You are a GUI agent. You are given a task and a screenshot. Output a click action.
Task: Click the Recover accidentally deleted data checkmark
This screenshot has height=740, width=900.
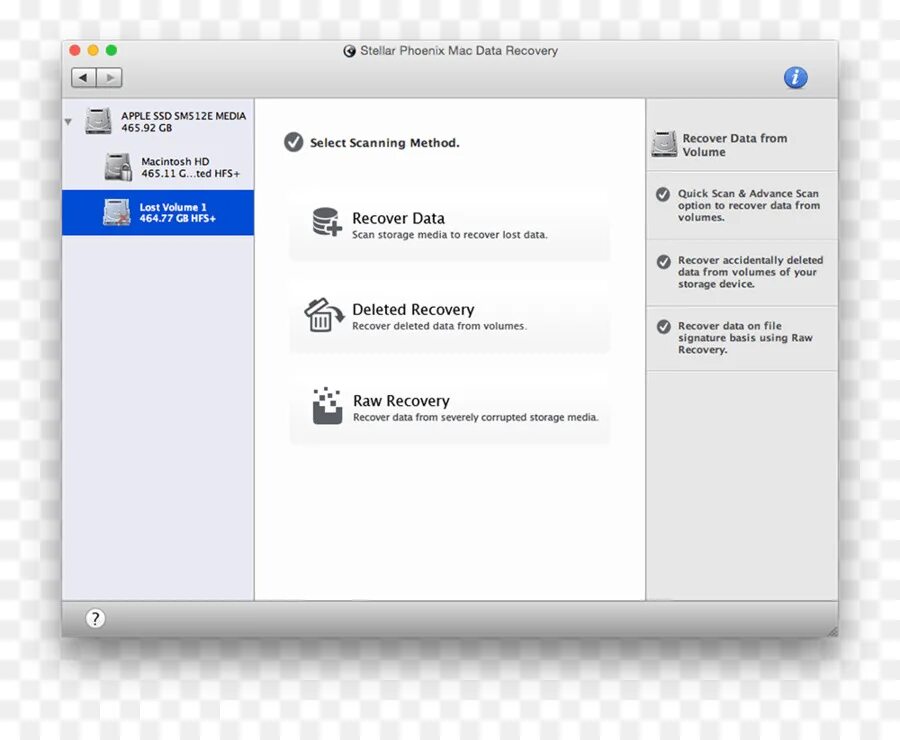click(x=663, y=262)
